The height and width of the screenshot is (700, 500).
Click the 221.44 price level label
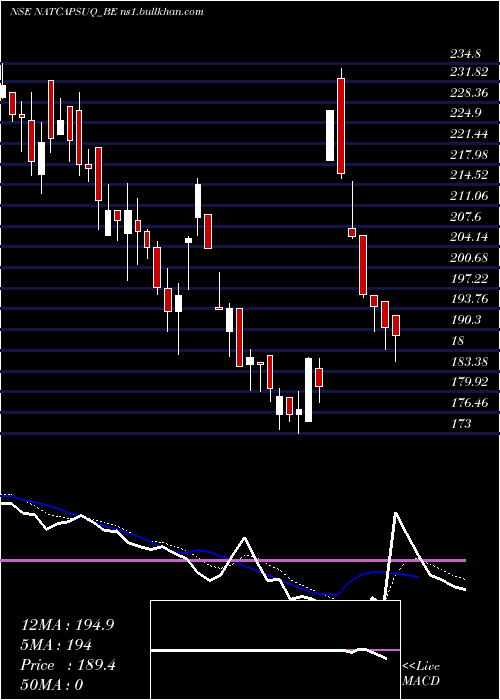pos(469,134)
